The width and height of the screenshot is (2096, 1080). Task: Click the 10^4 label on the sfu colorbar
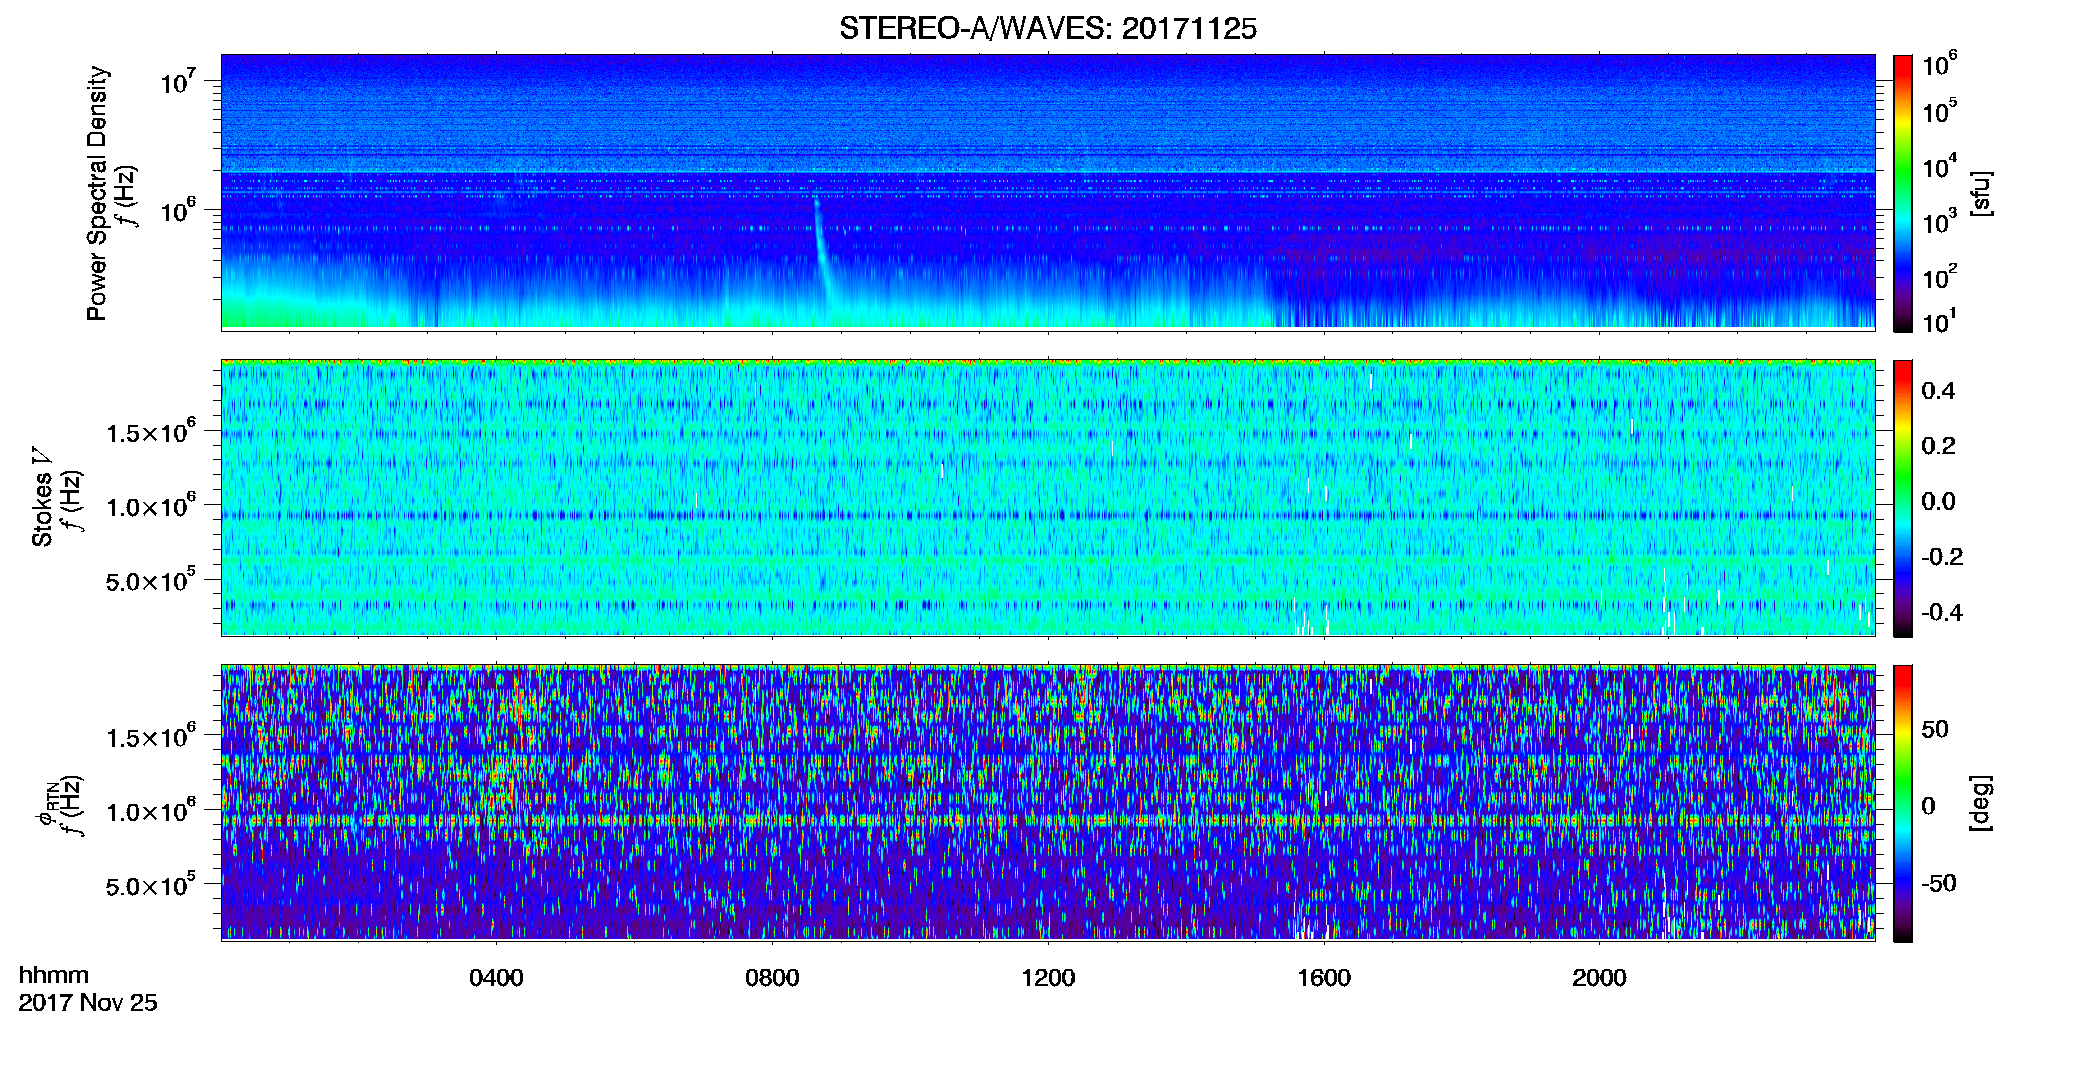tap(1940, 166)
